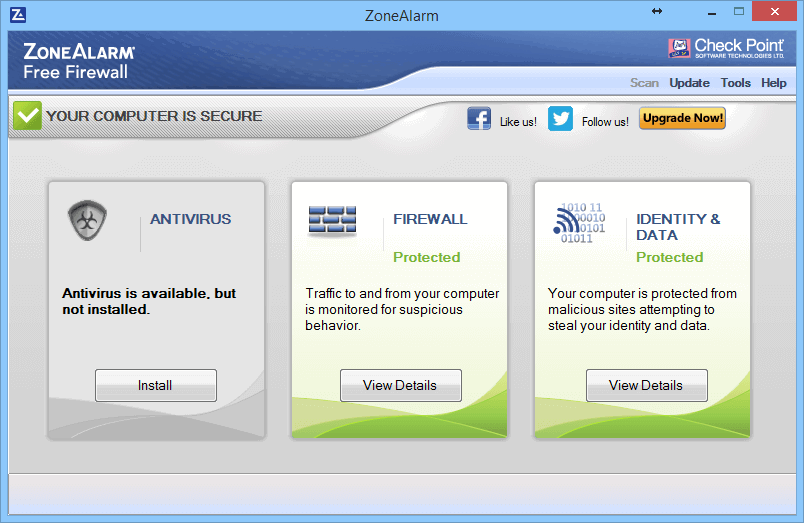Viewport: 804px width, 523px height.
Task: Click the ZoneAlarm Free Firewall logo text
Action: 79,62
